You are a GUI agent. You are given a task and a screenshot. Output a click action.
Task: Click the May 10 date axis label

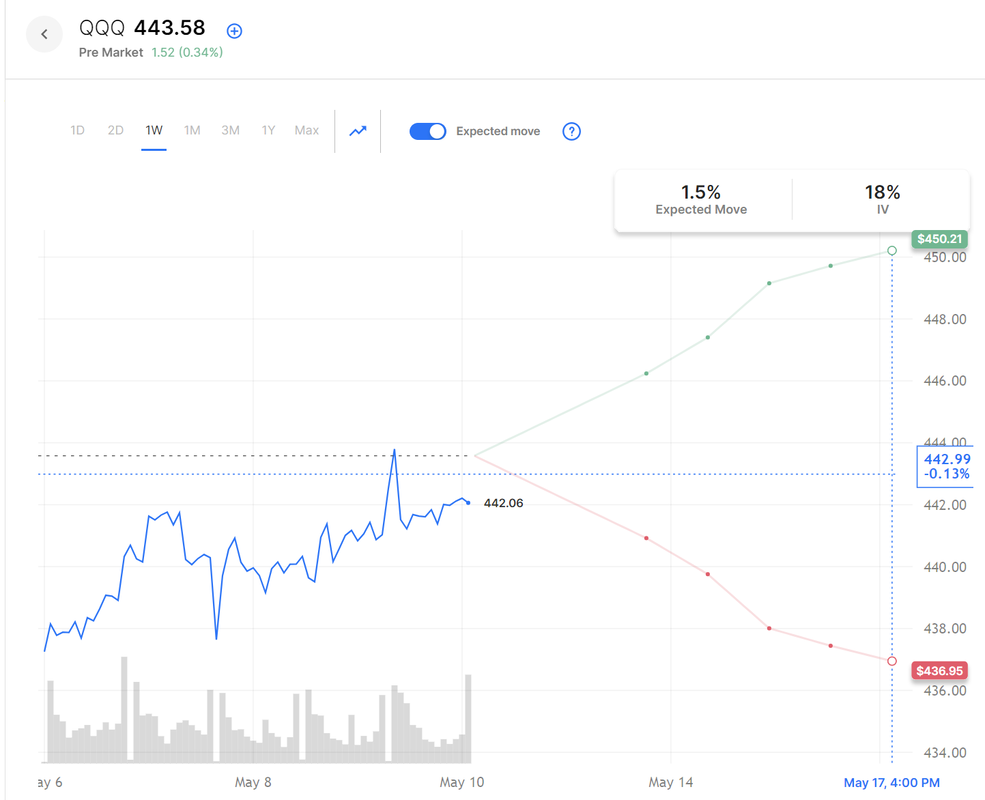[x=462, y=782]
